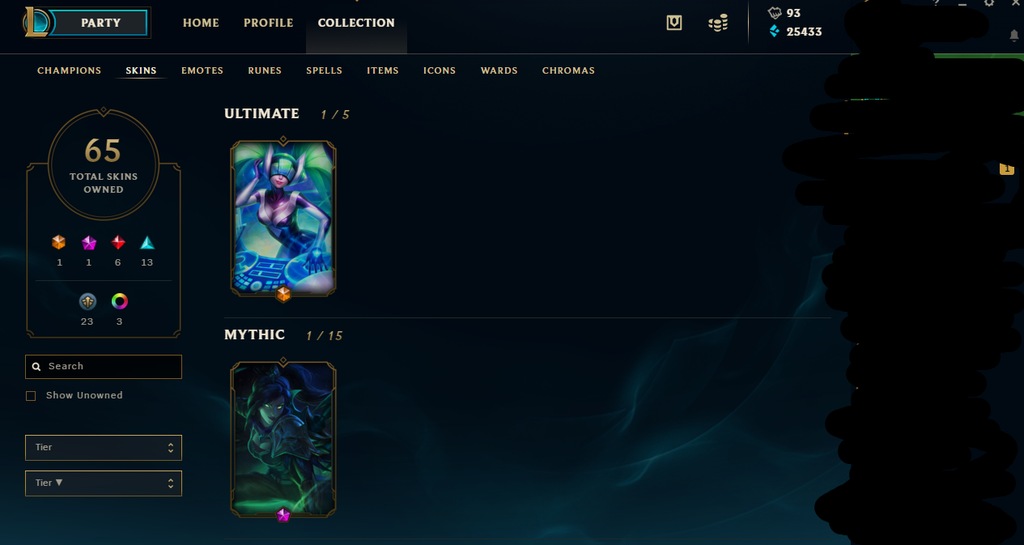Click the rainbow chromas ring icon
Screen dimensions: 1024x545
[x=119, y=301]
